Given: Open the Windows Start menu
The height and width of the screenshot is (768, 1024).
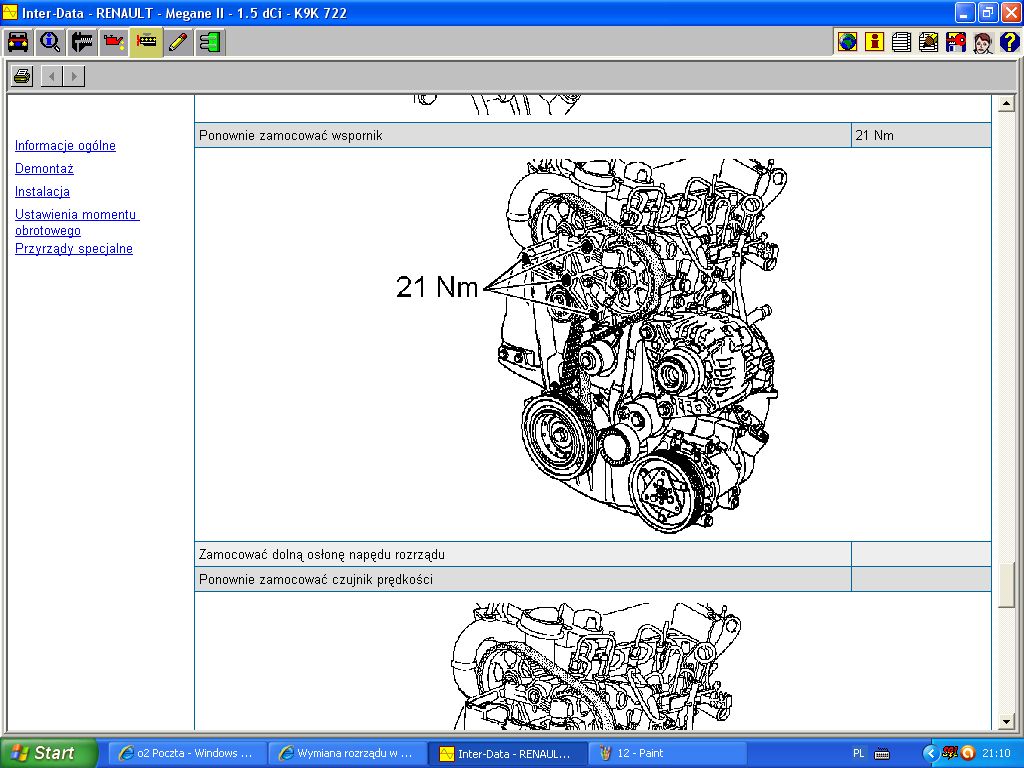Looking at the screenshot, I should tap(48, 753).
